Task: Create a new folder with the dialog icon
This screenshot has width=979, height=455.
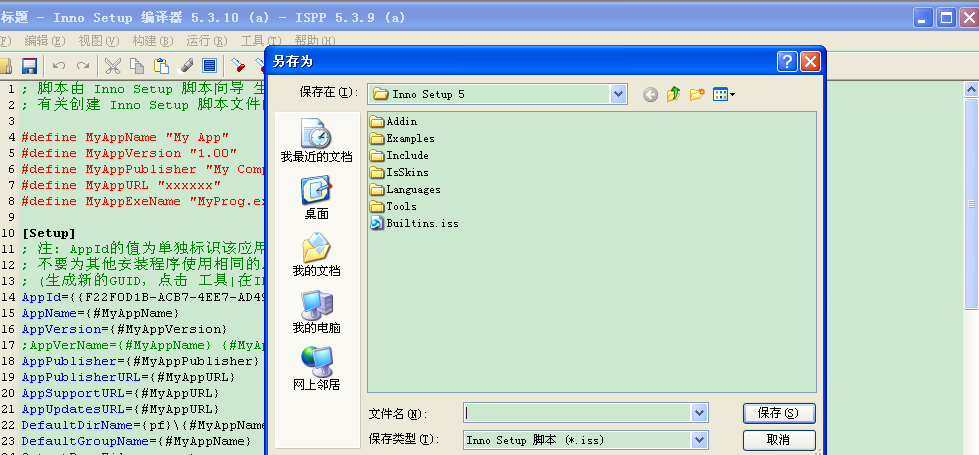Action: click(697, 95)
